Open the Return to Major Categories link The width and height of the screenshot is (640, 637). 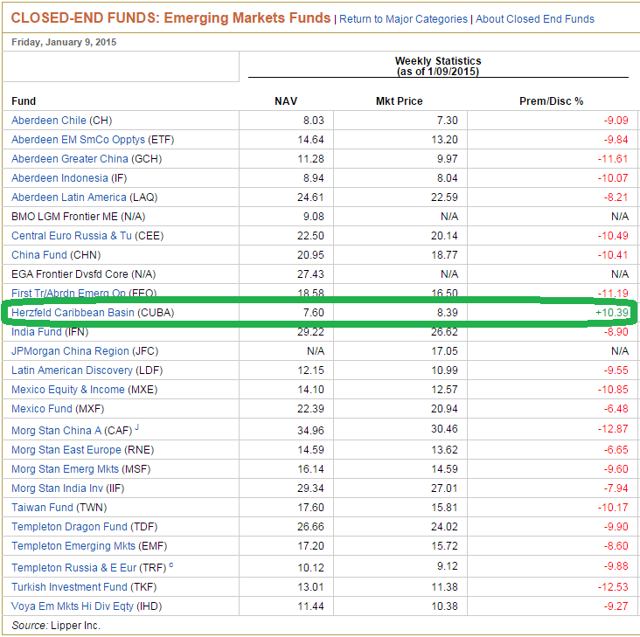pyautogui.click(x=403, y=19)
